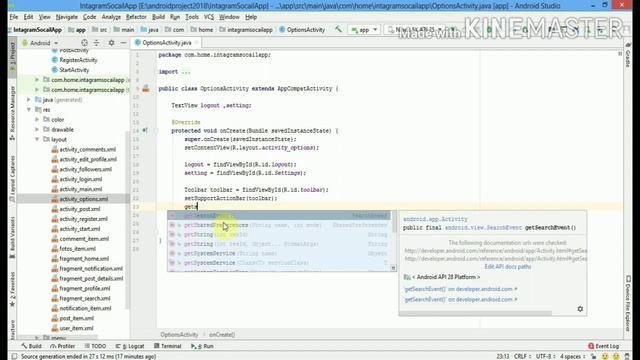640x360 pixels.
Task: Click the collapse all icon in Project panel
Action: pos(97,43)
